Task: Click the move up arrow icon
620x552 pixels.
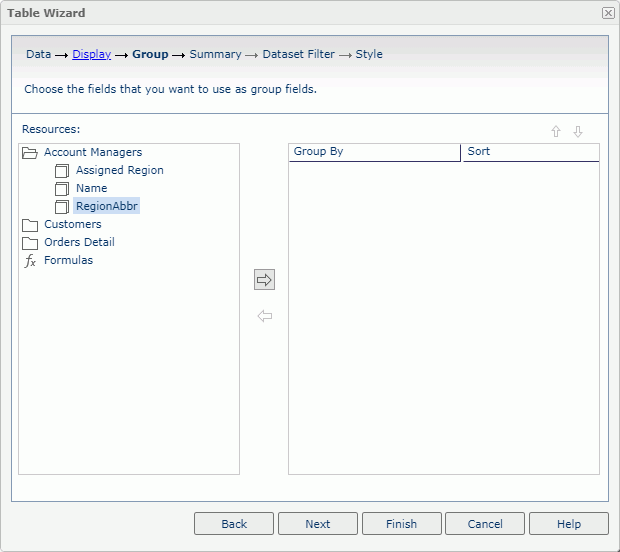Action: coord(556,132)
